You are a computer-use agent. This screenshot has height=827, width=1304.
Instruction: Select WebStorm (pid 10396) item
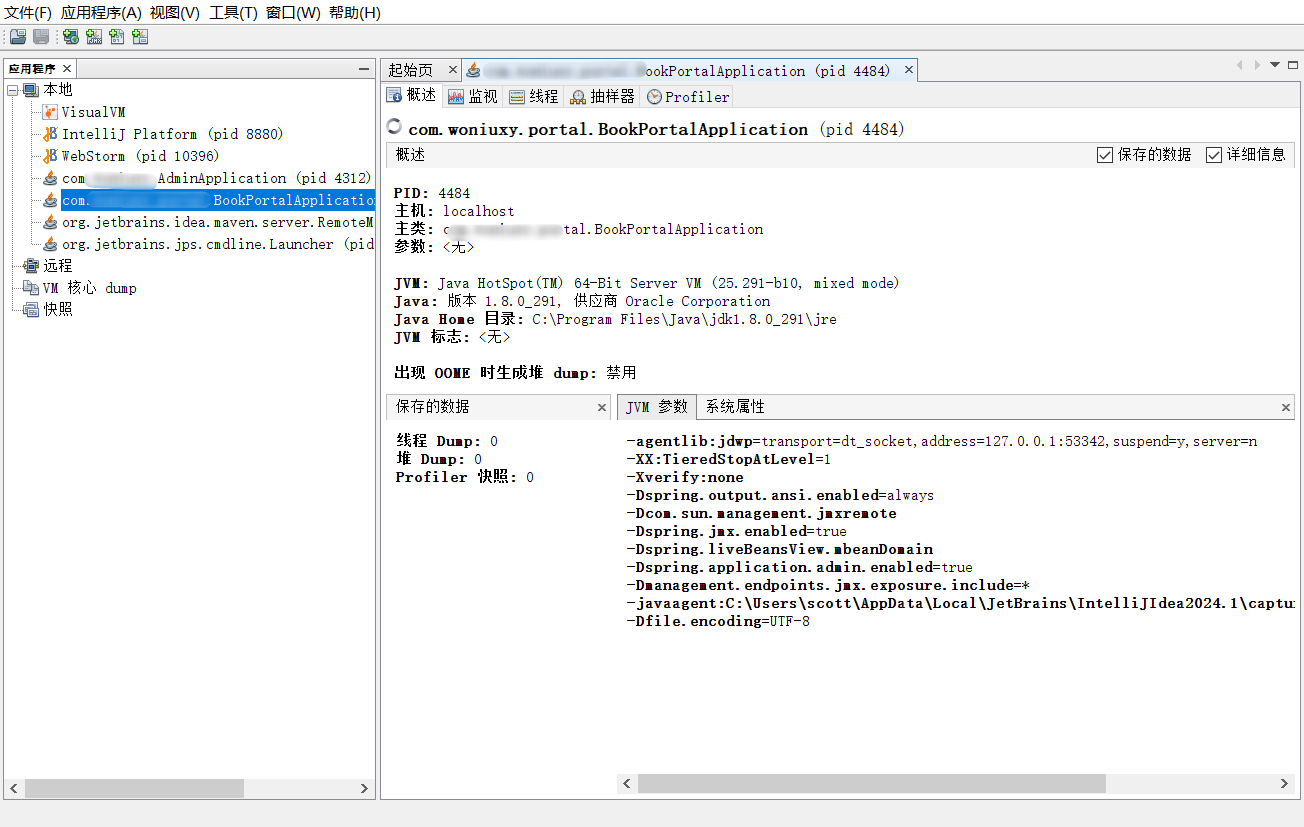point(140,156)
